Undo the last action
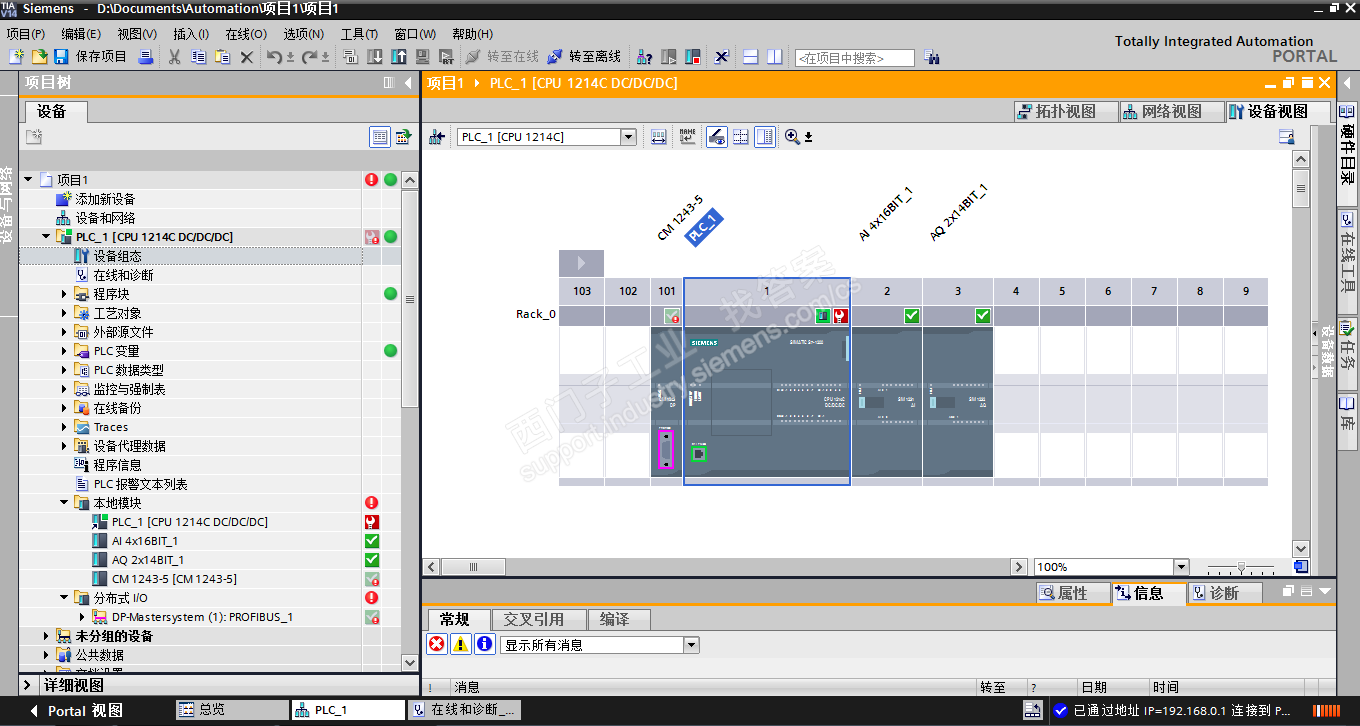The height and width of the screenshot is (726, 1360). tap(274, 57)
